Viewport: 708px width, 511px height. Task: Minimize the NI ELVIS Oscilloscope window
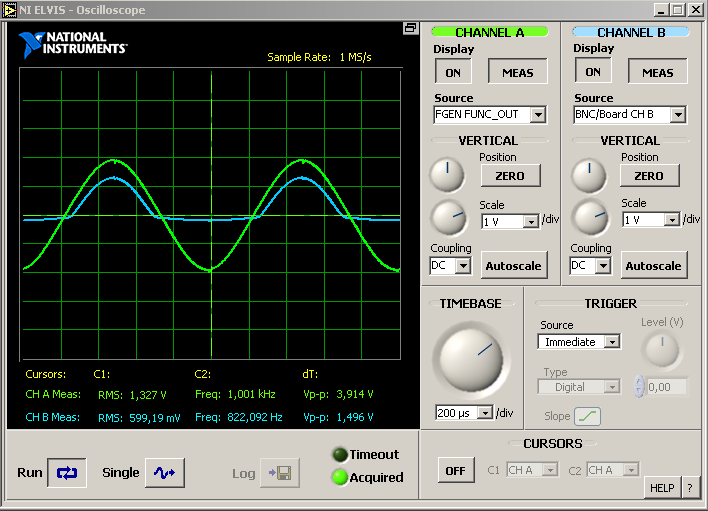(661, 10)
